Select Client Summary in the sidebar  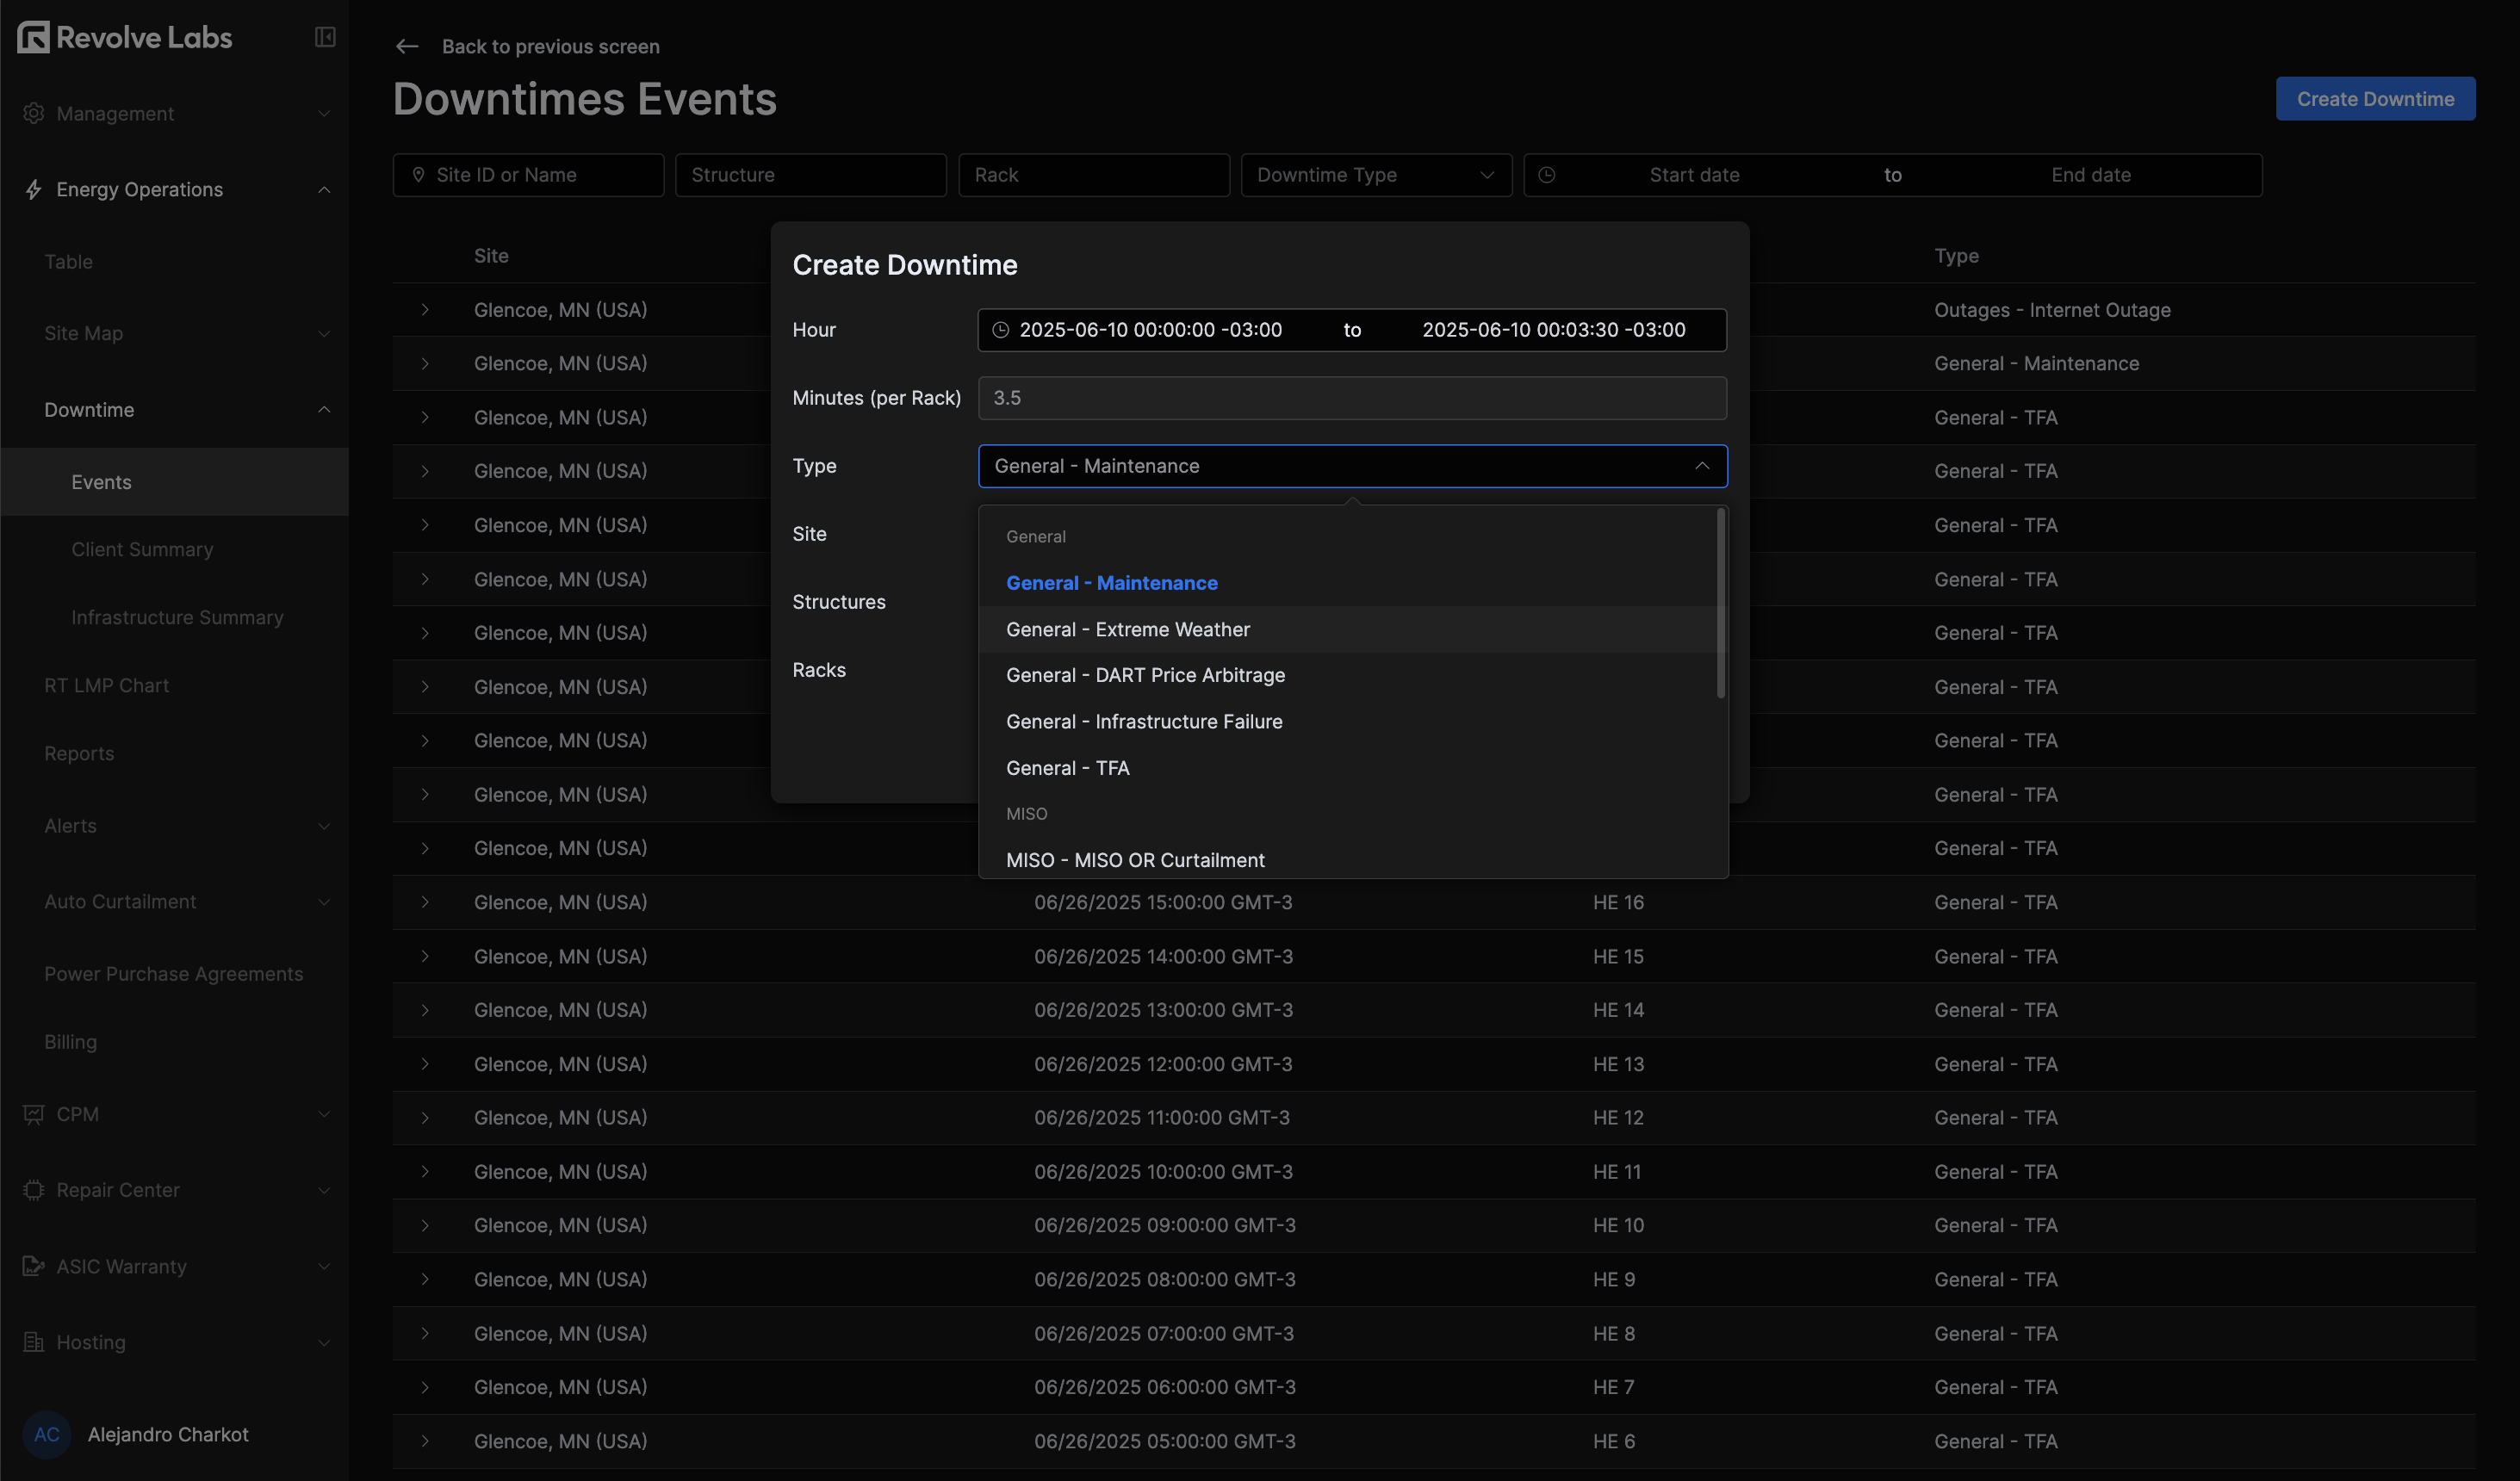click(142, 549)
